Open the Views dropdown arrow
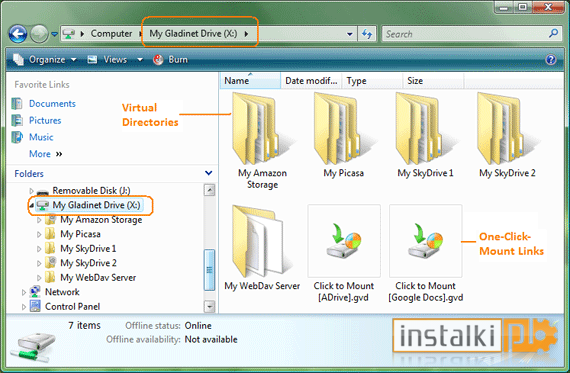570x373 pixels. (140, 60)
